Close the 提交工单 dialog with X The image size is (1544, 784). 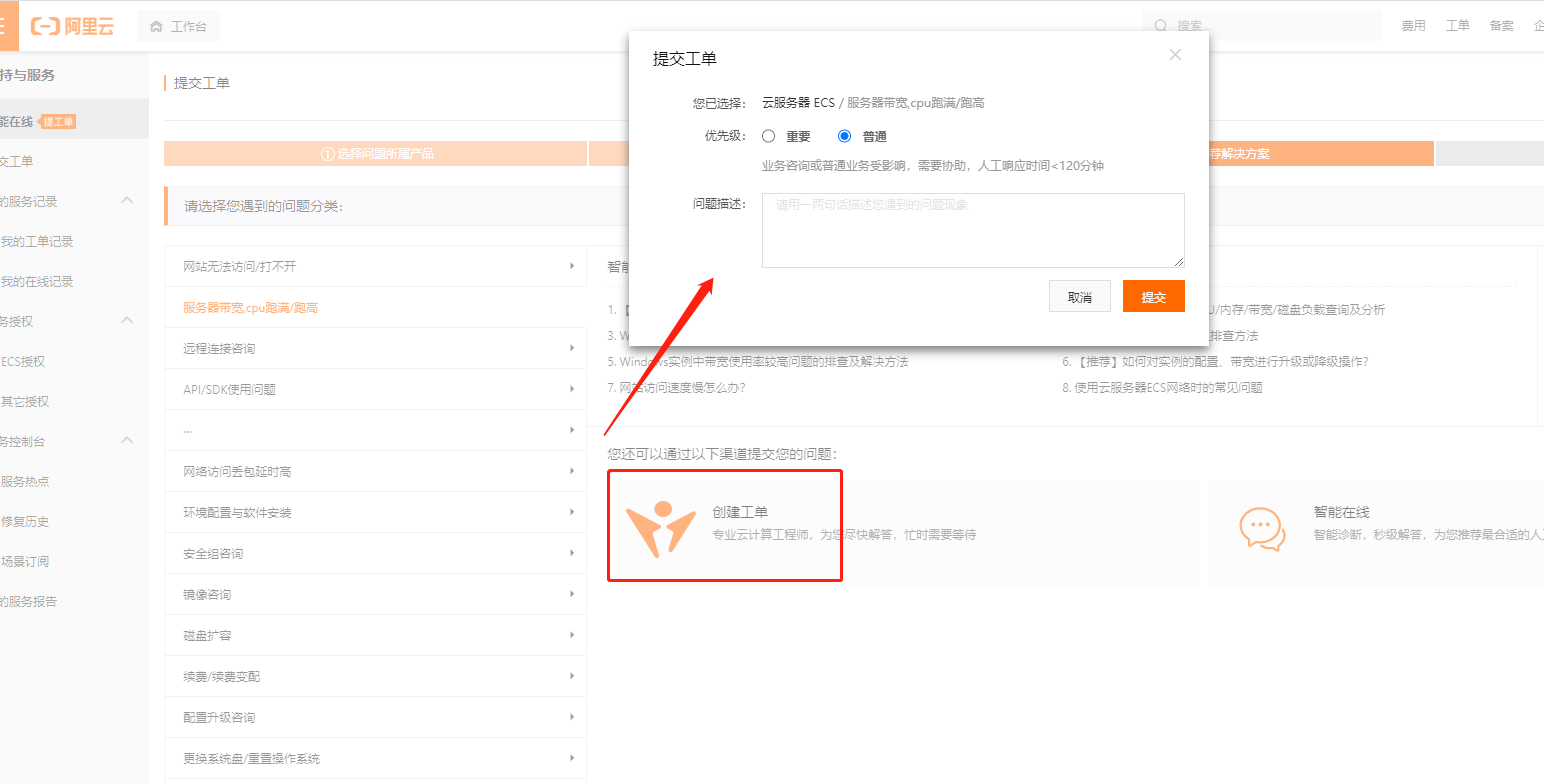(x=1175, y=55)
